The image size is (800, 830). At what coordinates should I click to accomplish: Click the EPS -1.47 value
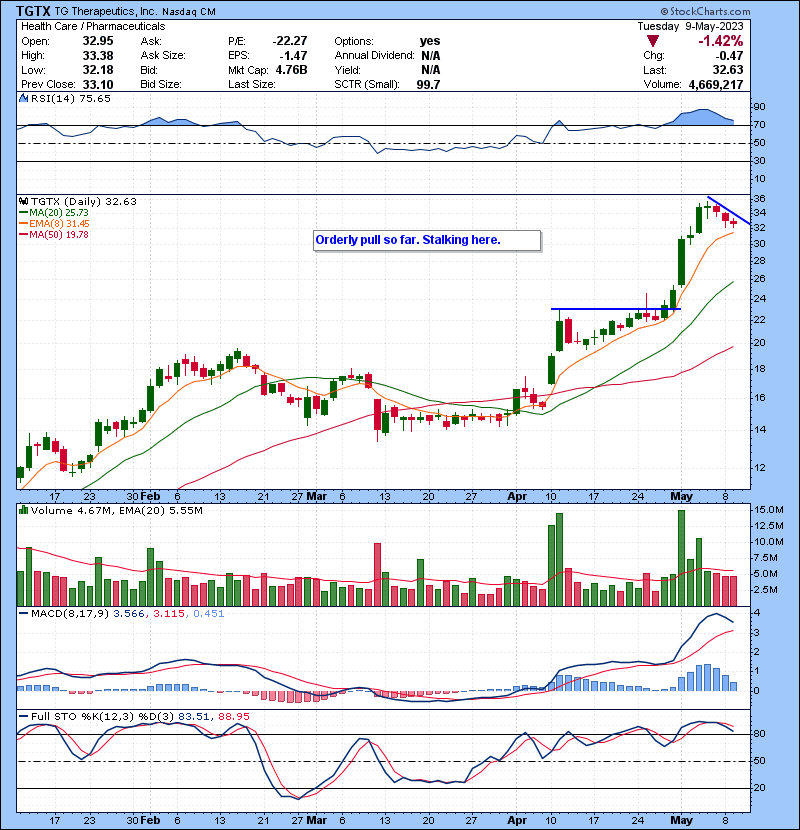[x=294, y=56]
